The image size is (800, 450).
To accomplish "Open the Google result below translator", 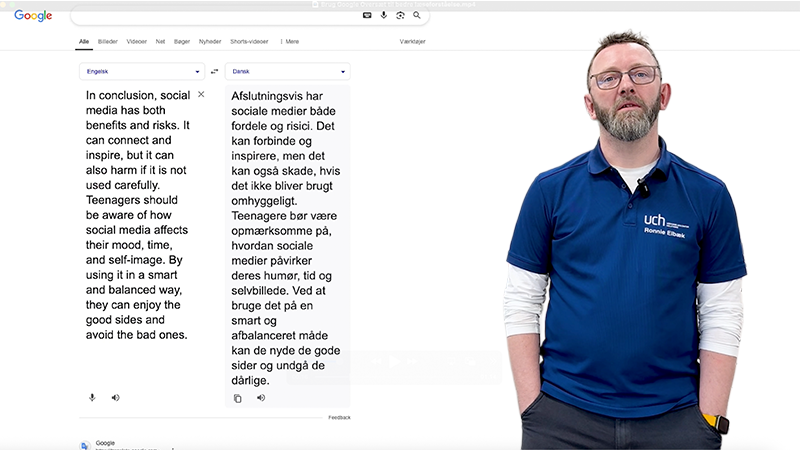I will [105, 443].
